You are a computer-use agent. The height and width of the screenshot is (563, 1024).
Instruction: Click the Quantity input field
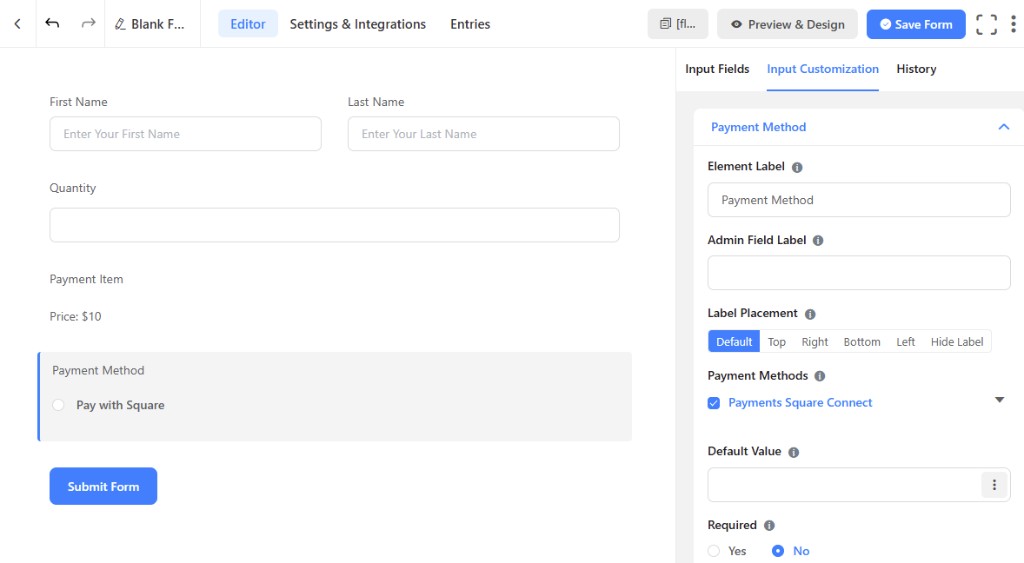pyautogui.click(x=334, y=225)
